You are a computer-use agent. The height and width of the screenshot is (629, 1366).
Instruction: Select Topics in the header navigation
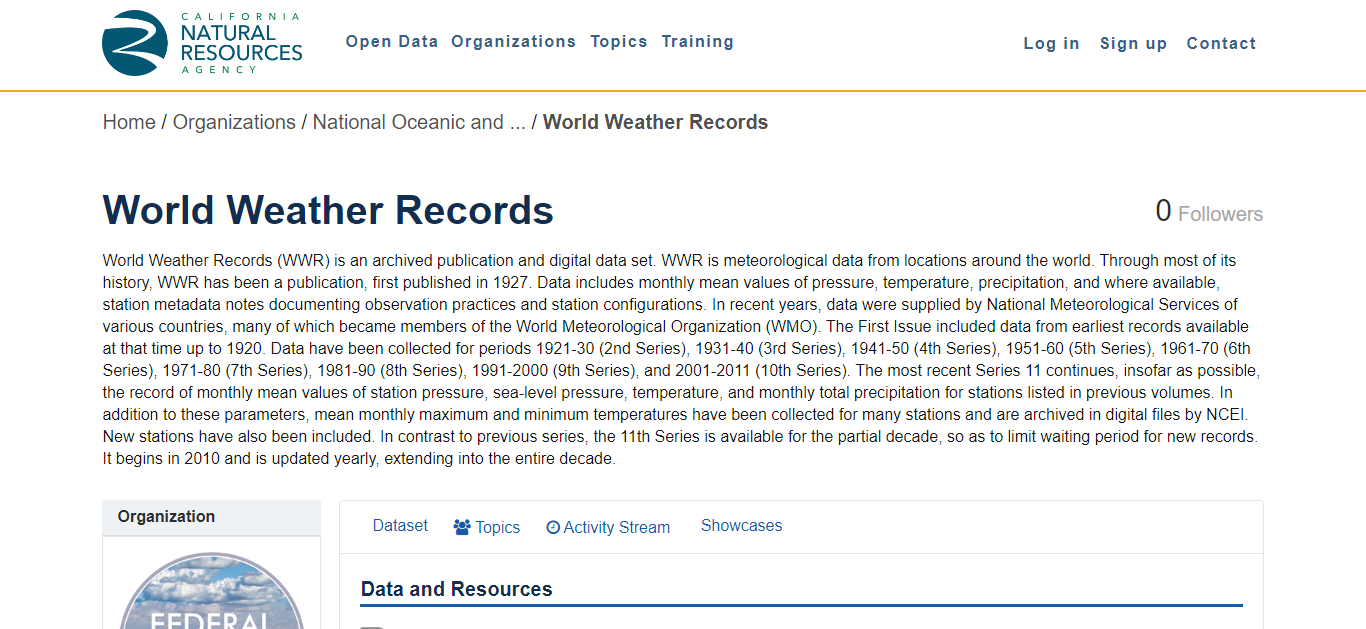pos(619,42)
